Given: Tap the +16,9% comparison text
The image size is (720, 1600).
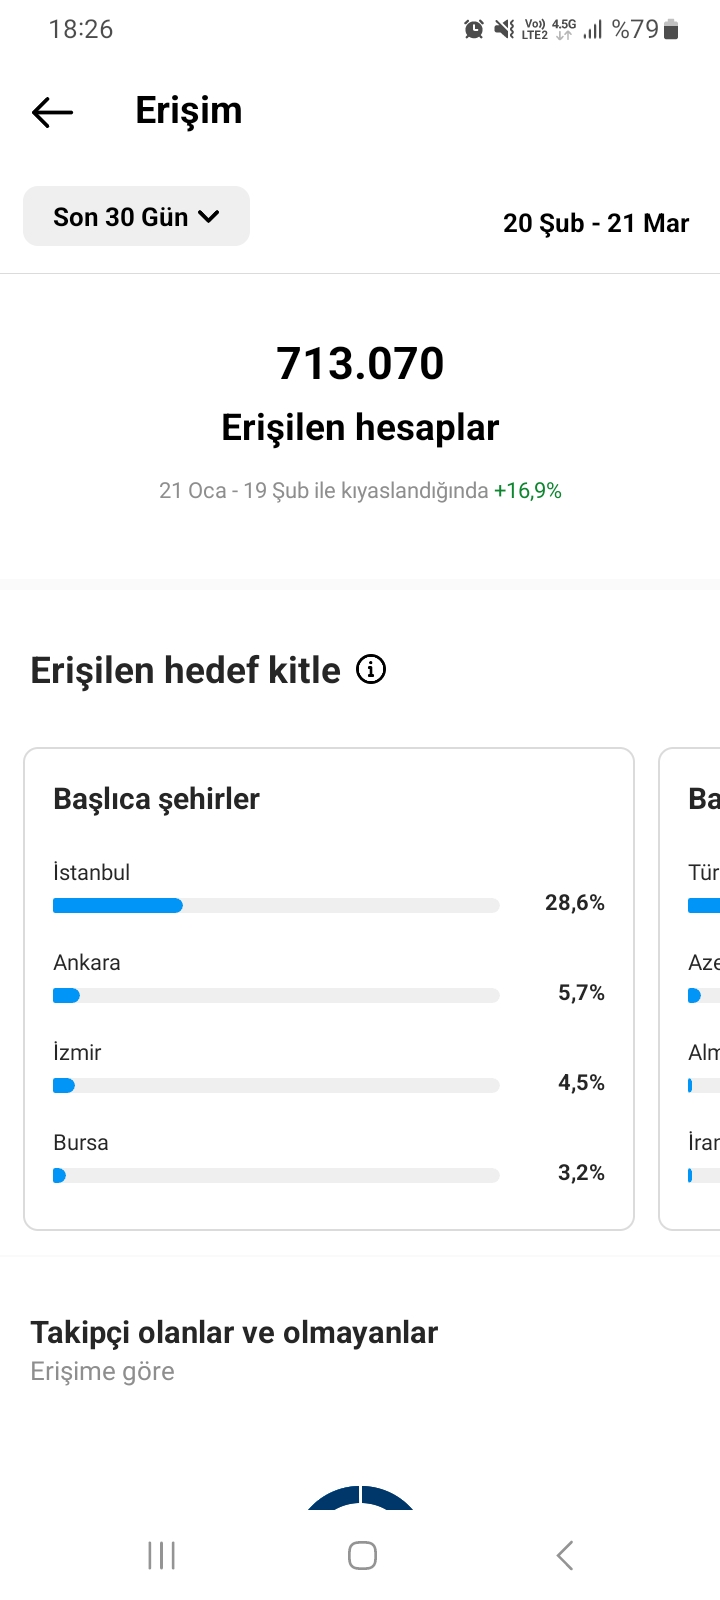Looking at the screenshot, I should (528, 491).
